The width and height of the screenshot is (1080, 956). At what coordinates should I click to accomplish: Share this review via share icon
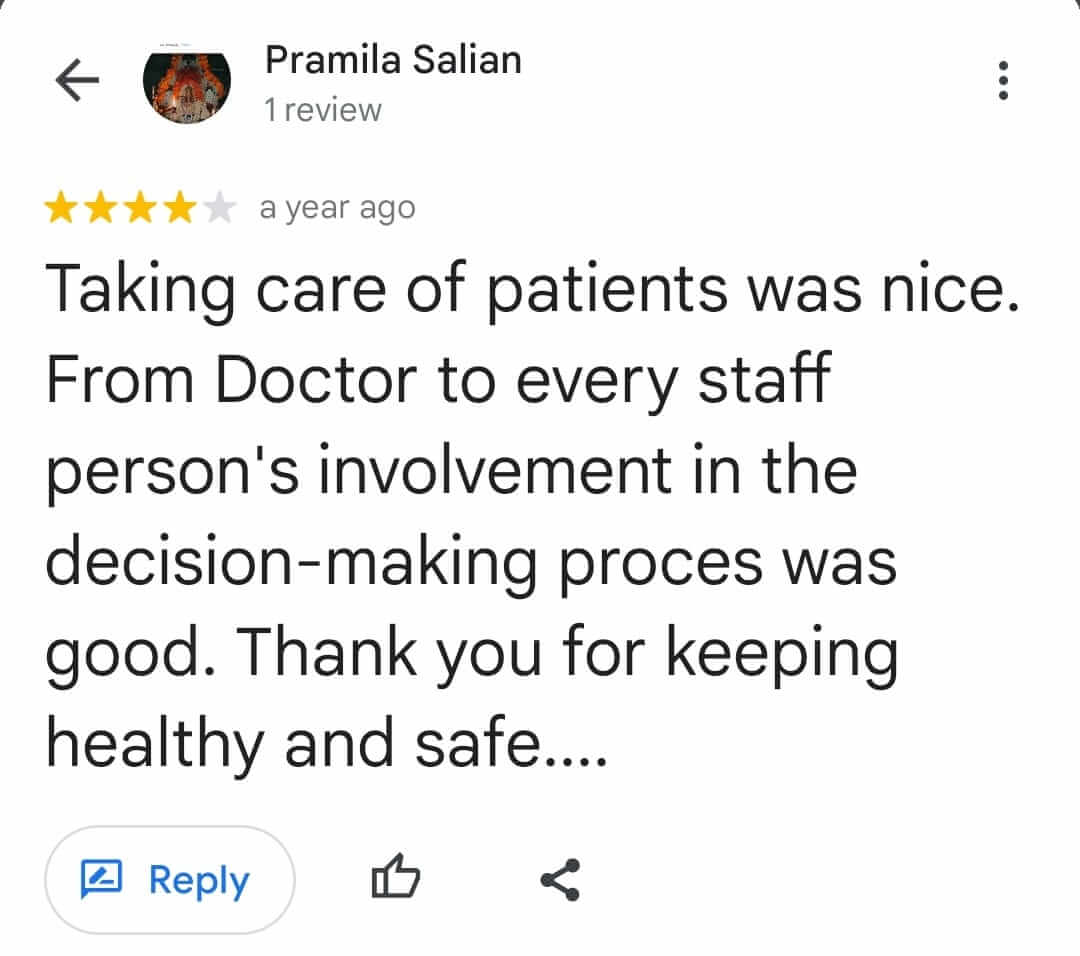560,880
